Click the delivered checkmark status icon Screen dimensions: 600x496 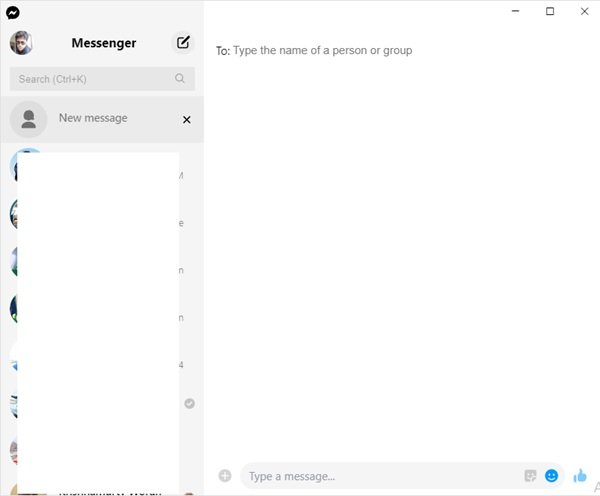[x=189, y=403]
